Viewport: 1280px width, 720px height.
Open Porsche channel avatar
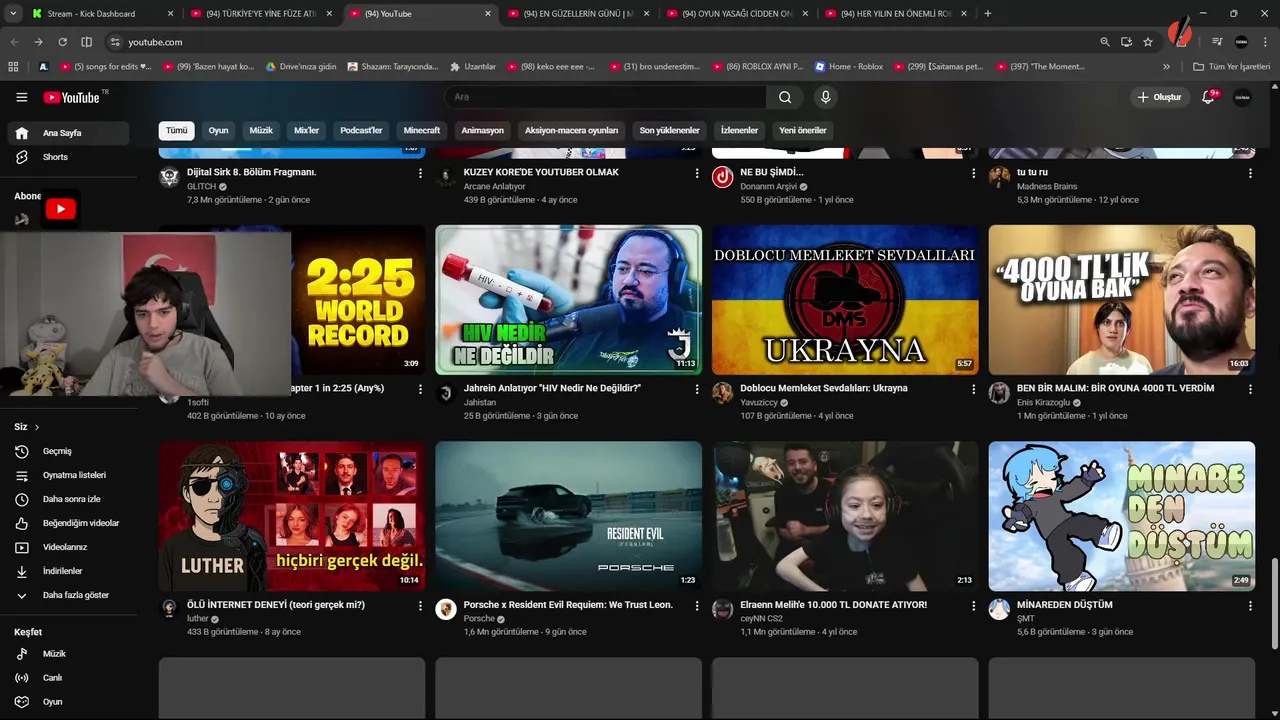[x=446, y=609]
